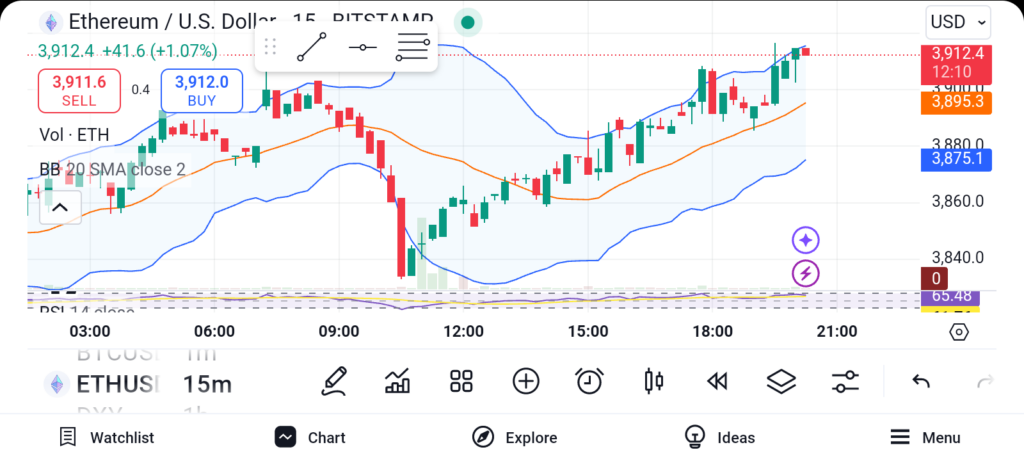Grab the floating toolbar drag handle
The image size is (1024, 461).
point(270,47)
